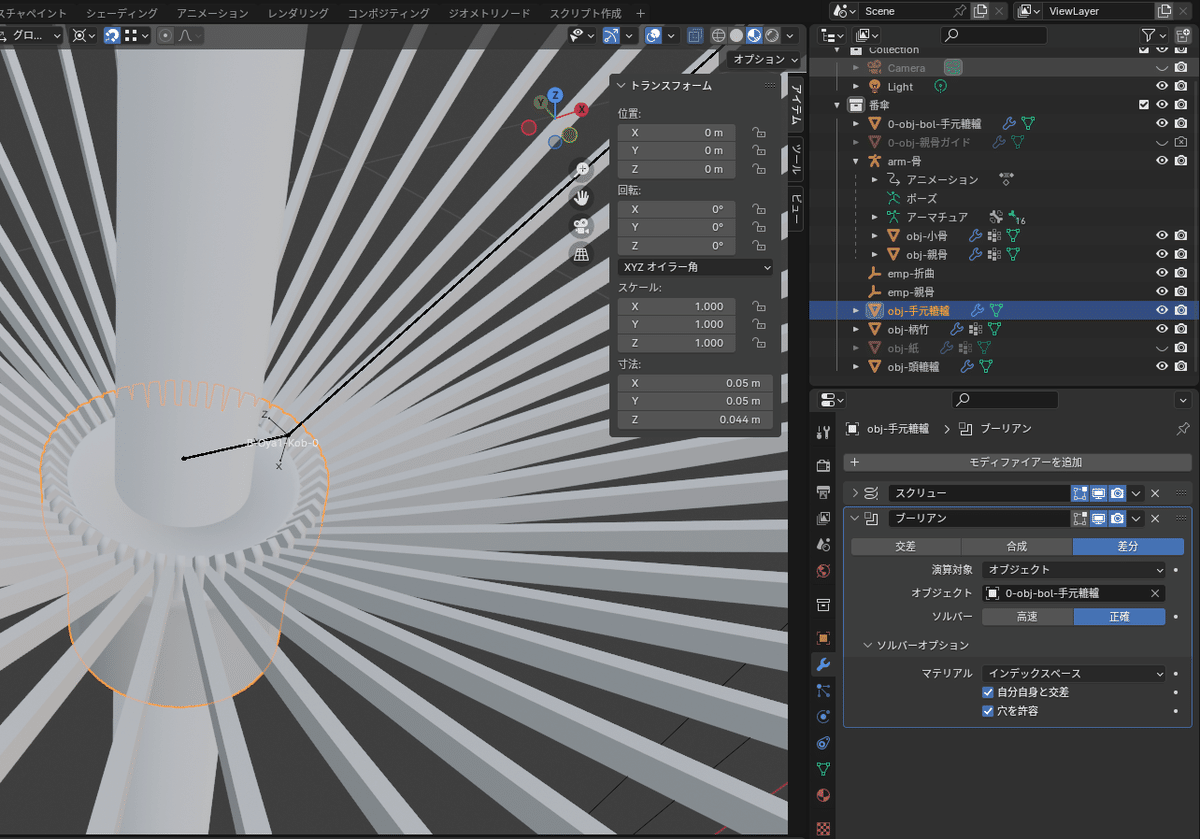Switch perspective/orthographic with the grid gizmo
Screen dimensions: 1200x839
pyautogui.click(x=582, y=253)
